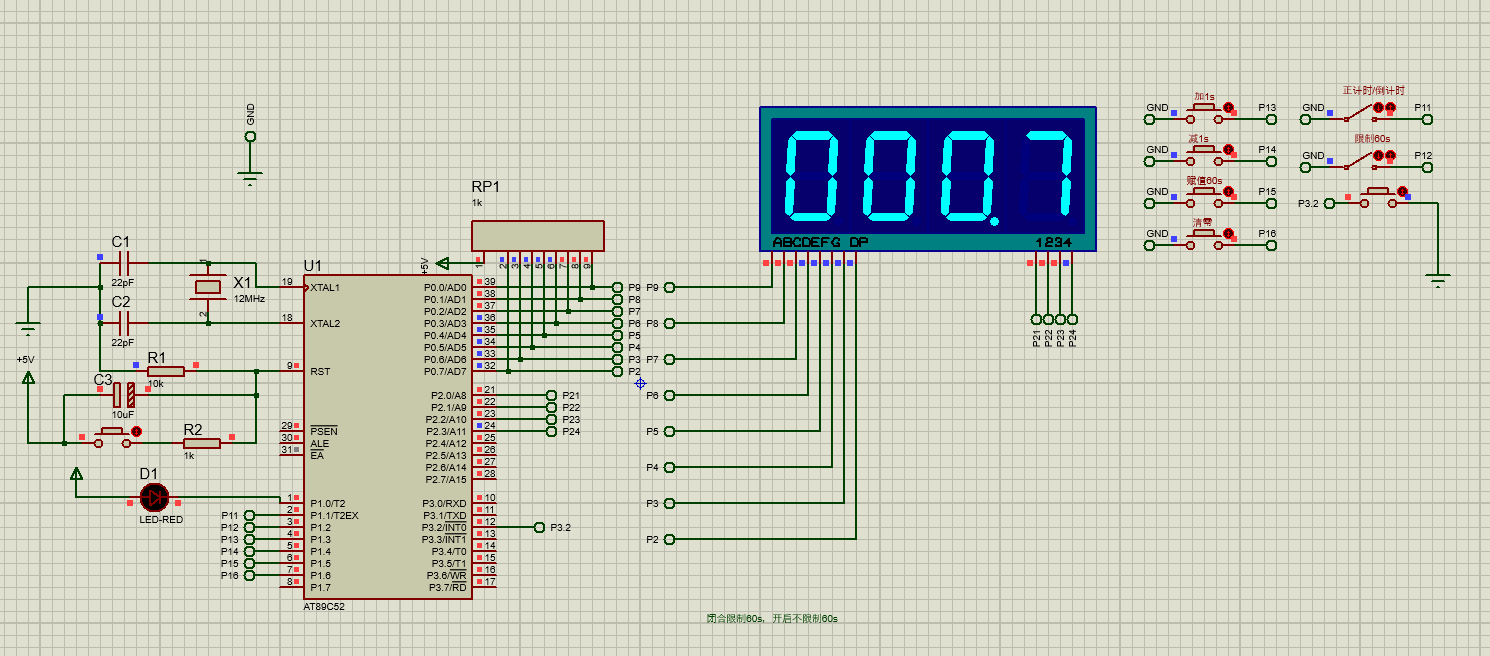Select the AT89C52 microcontroller U1 body

[x=389, y=437]
